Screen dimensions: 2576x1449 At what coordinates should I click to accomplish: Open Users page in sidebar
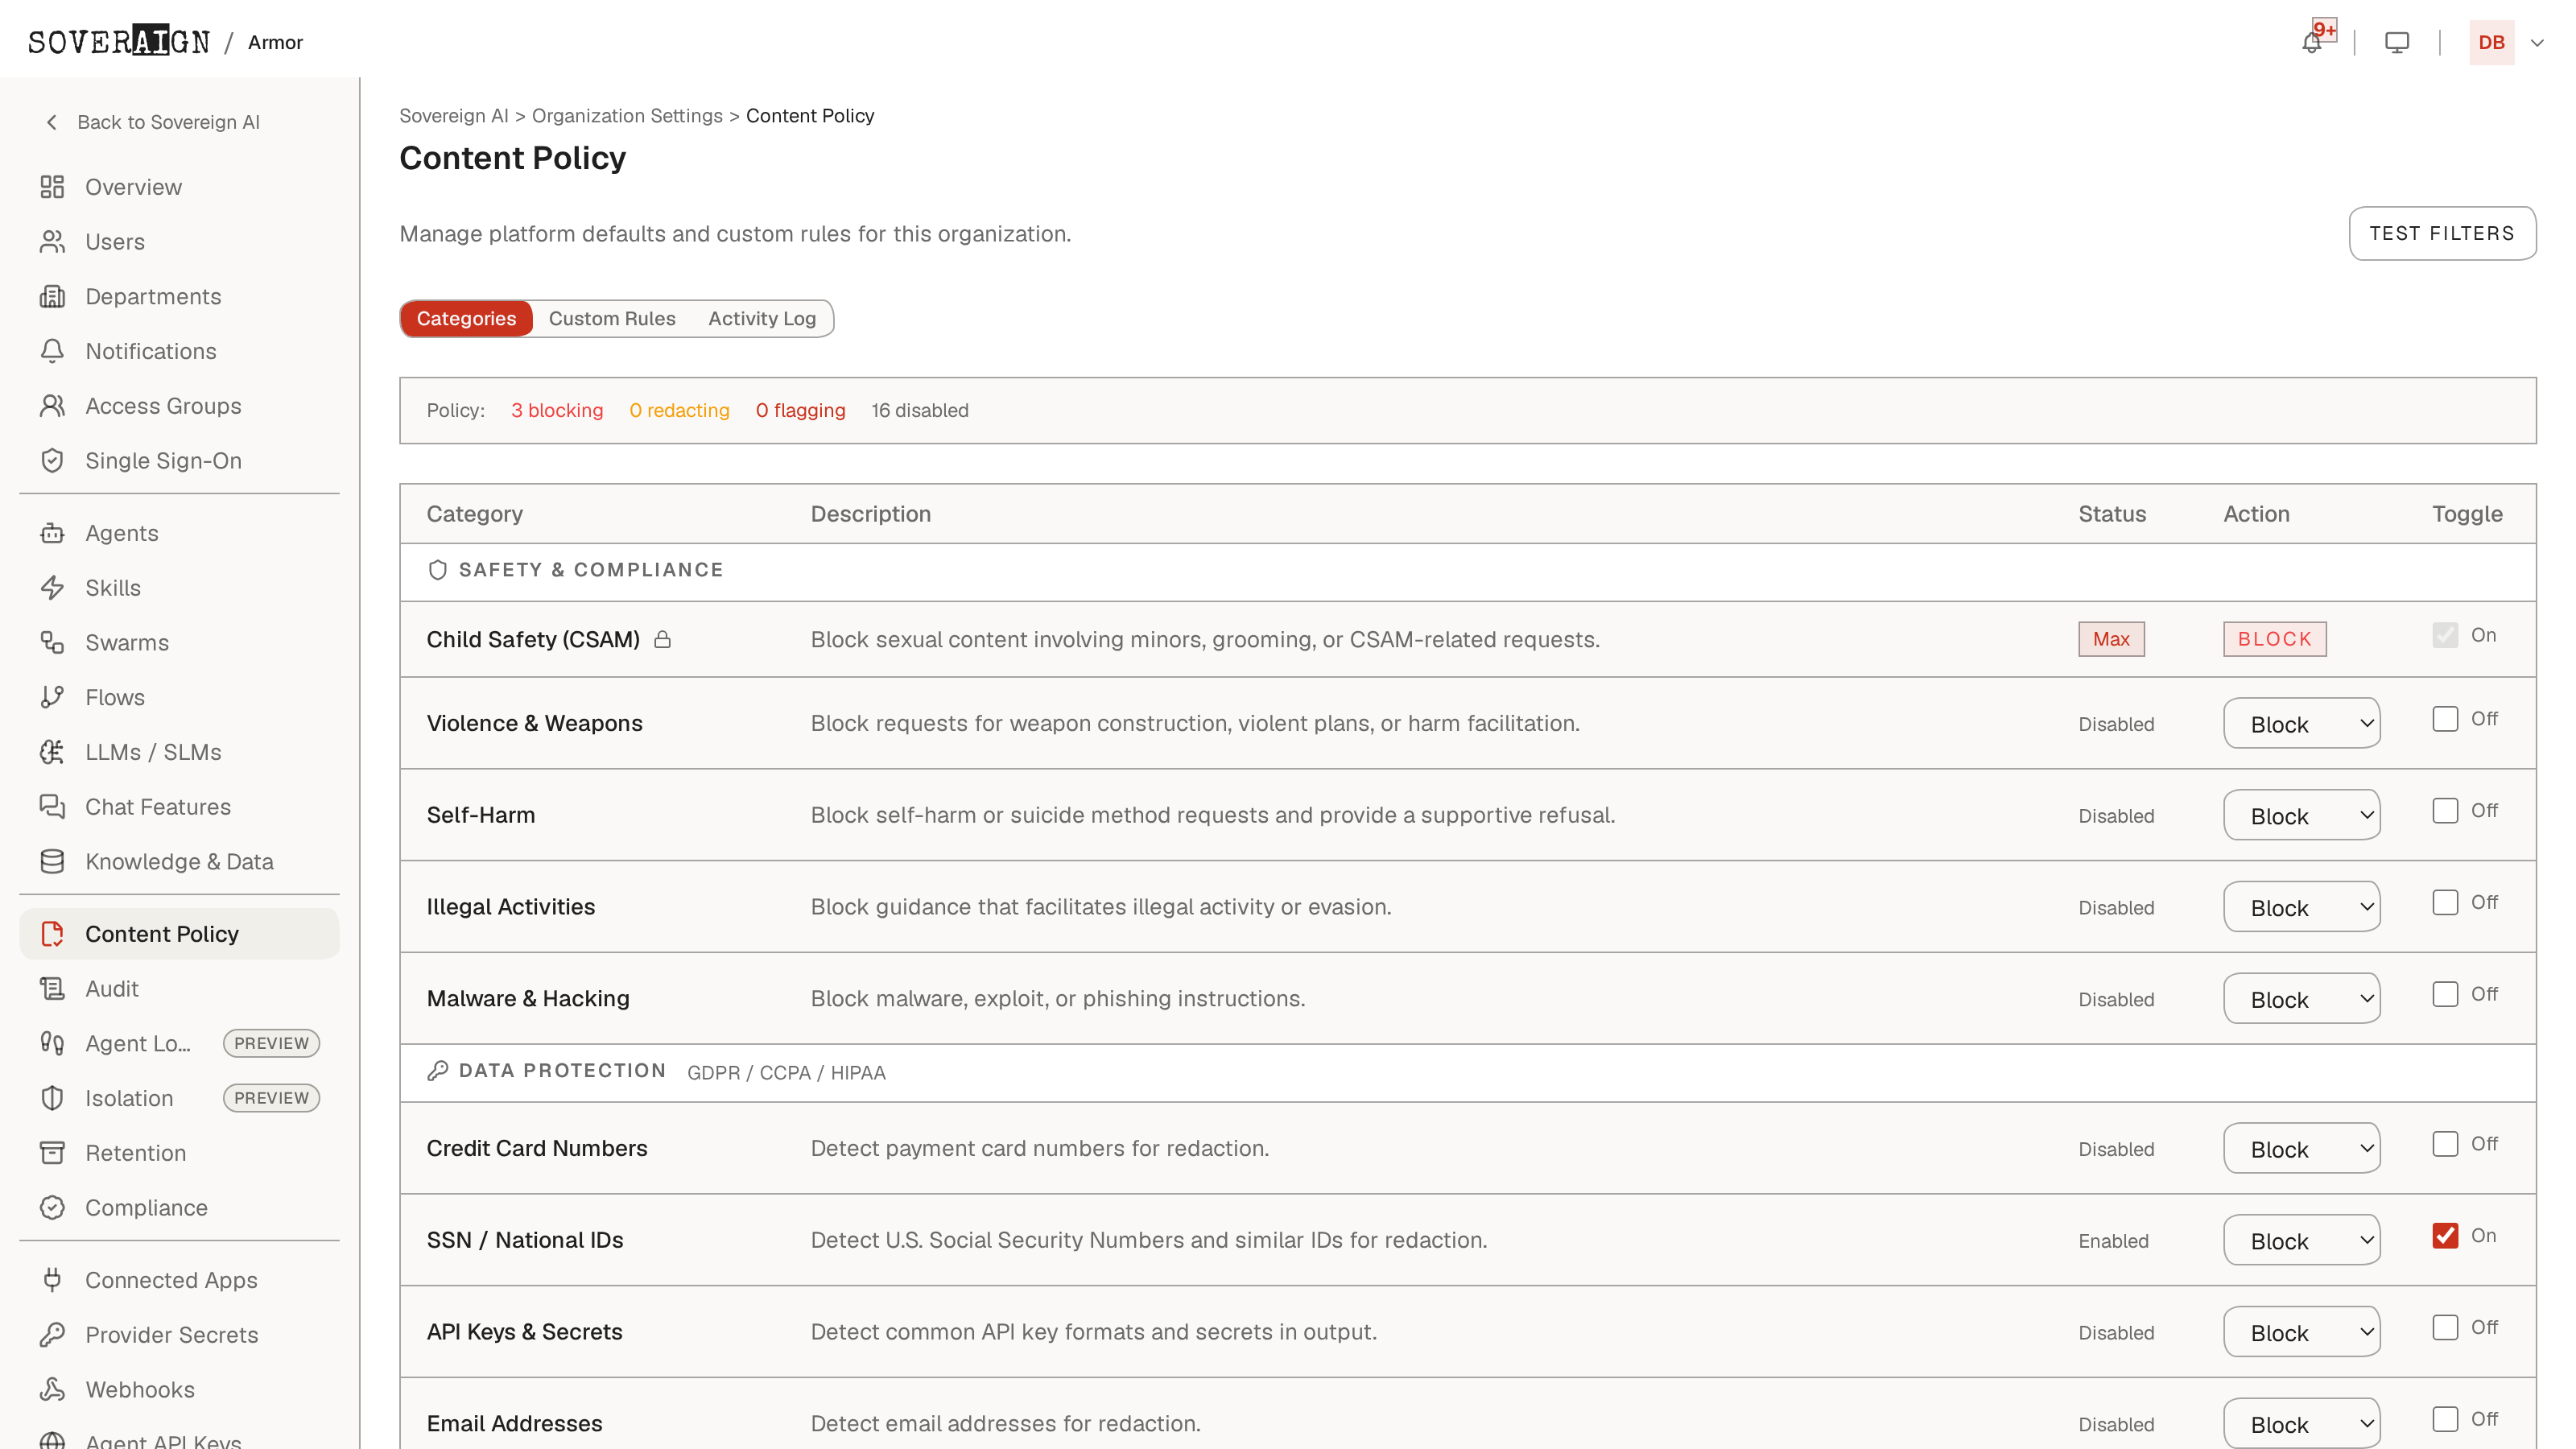coord(179,242)
